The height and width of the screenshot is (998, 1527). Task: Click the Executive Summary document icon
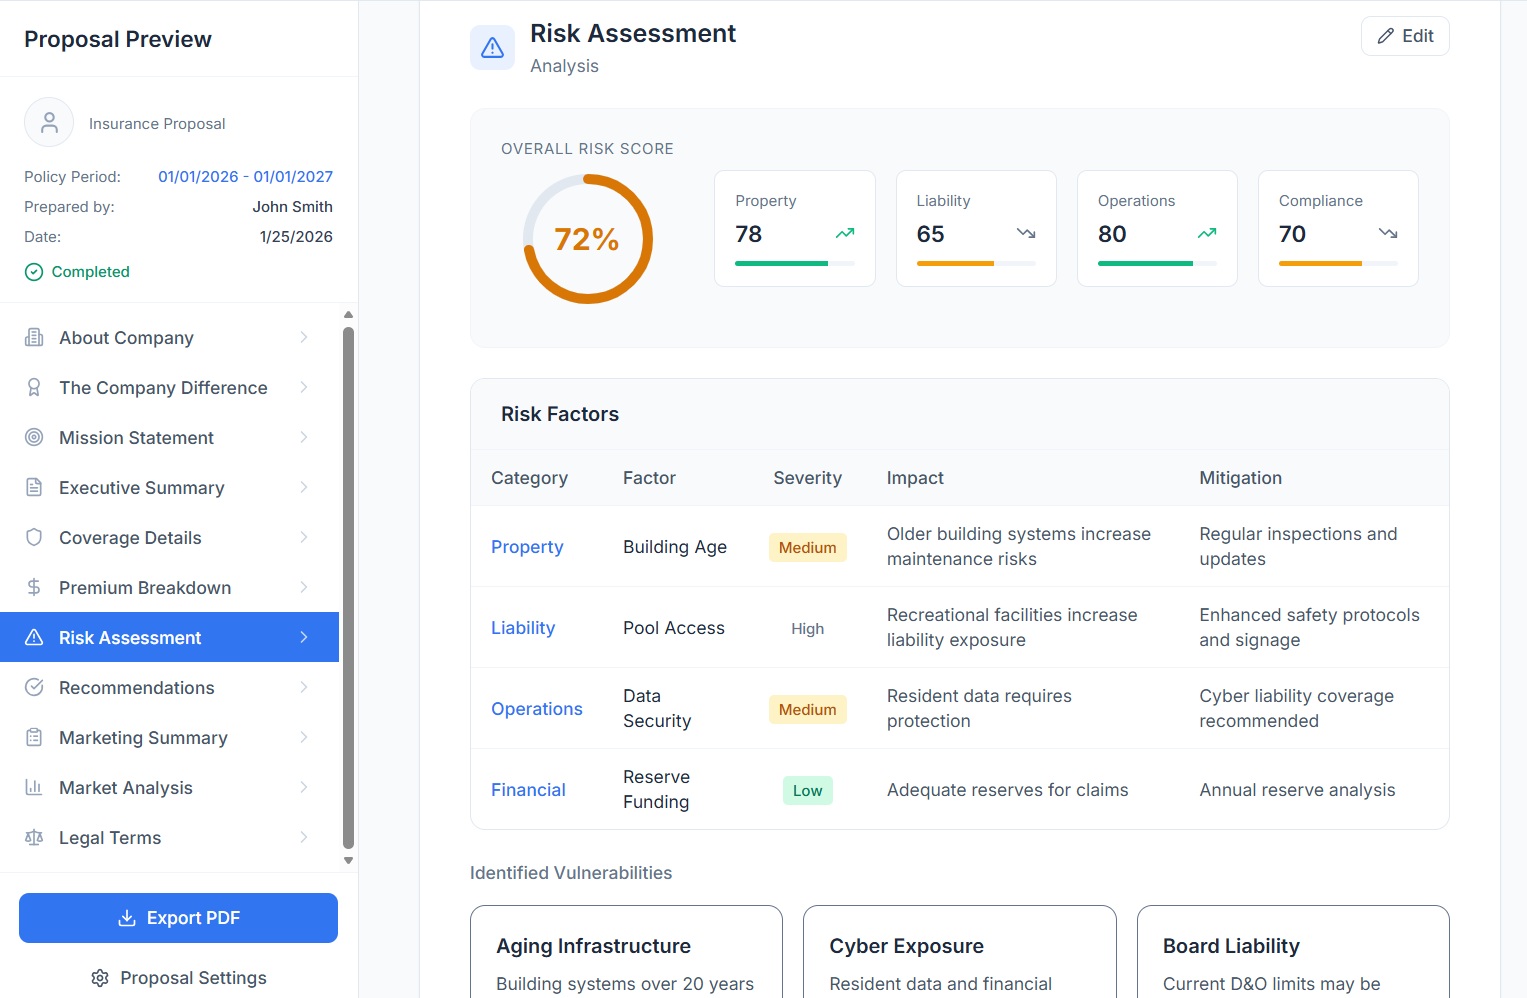34,487
